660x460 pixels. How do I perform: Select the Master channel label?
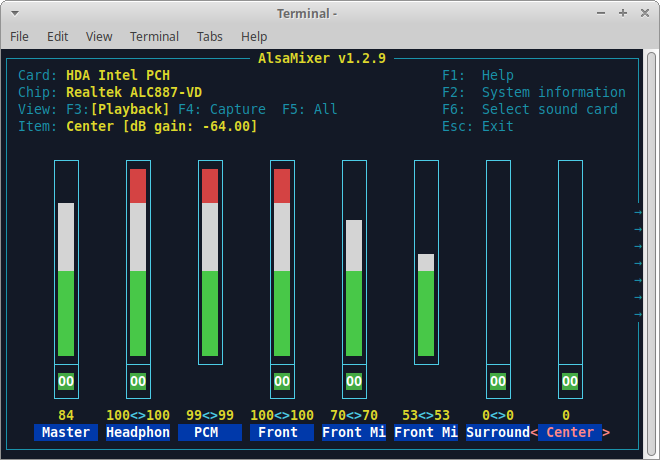66,432
